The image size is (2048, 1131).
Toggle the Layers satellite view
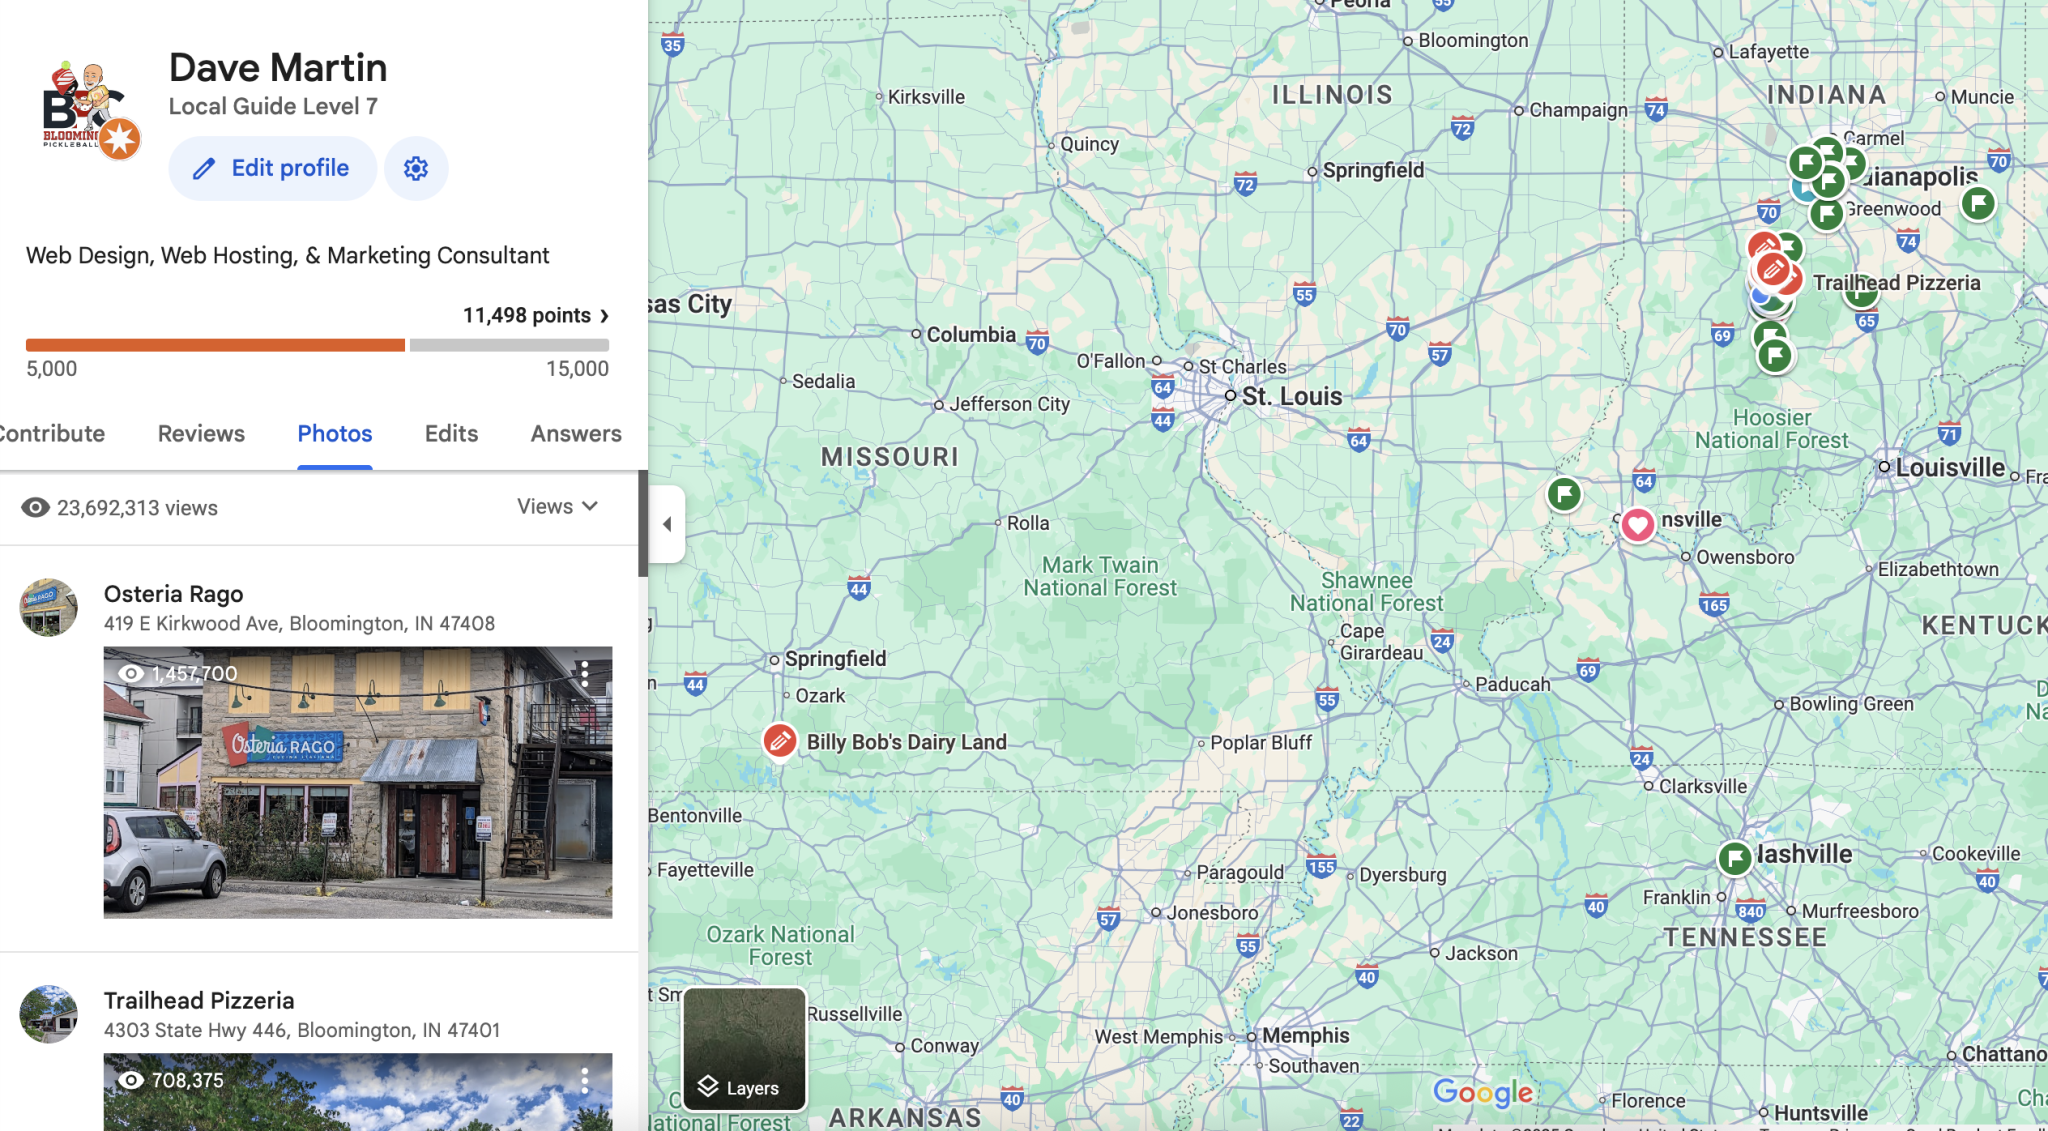[x=744, y=1048]
